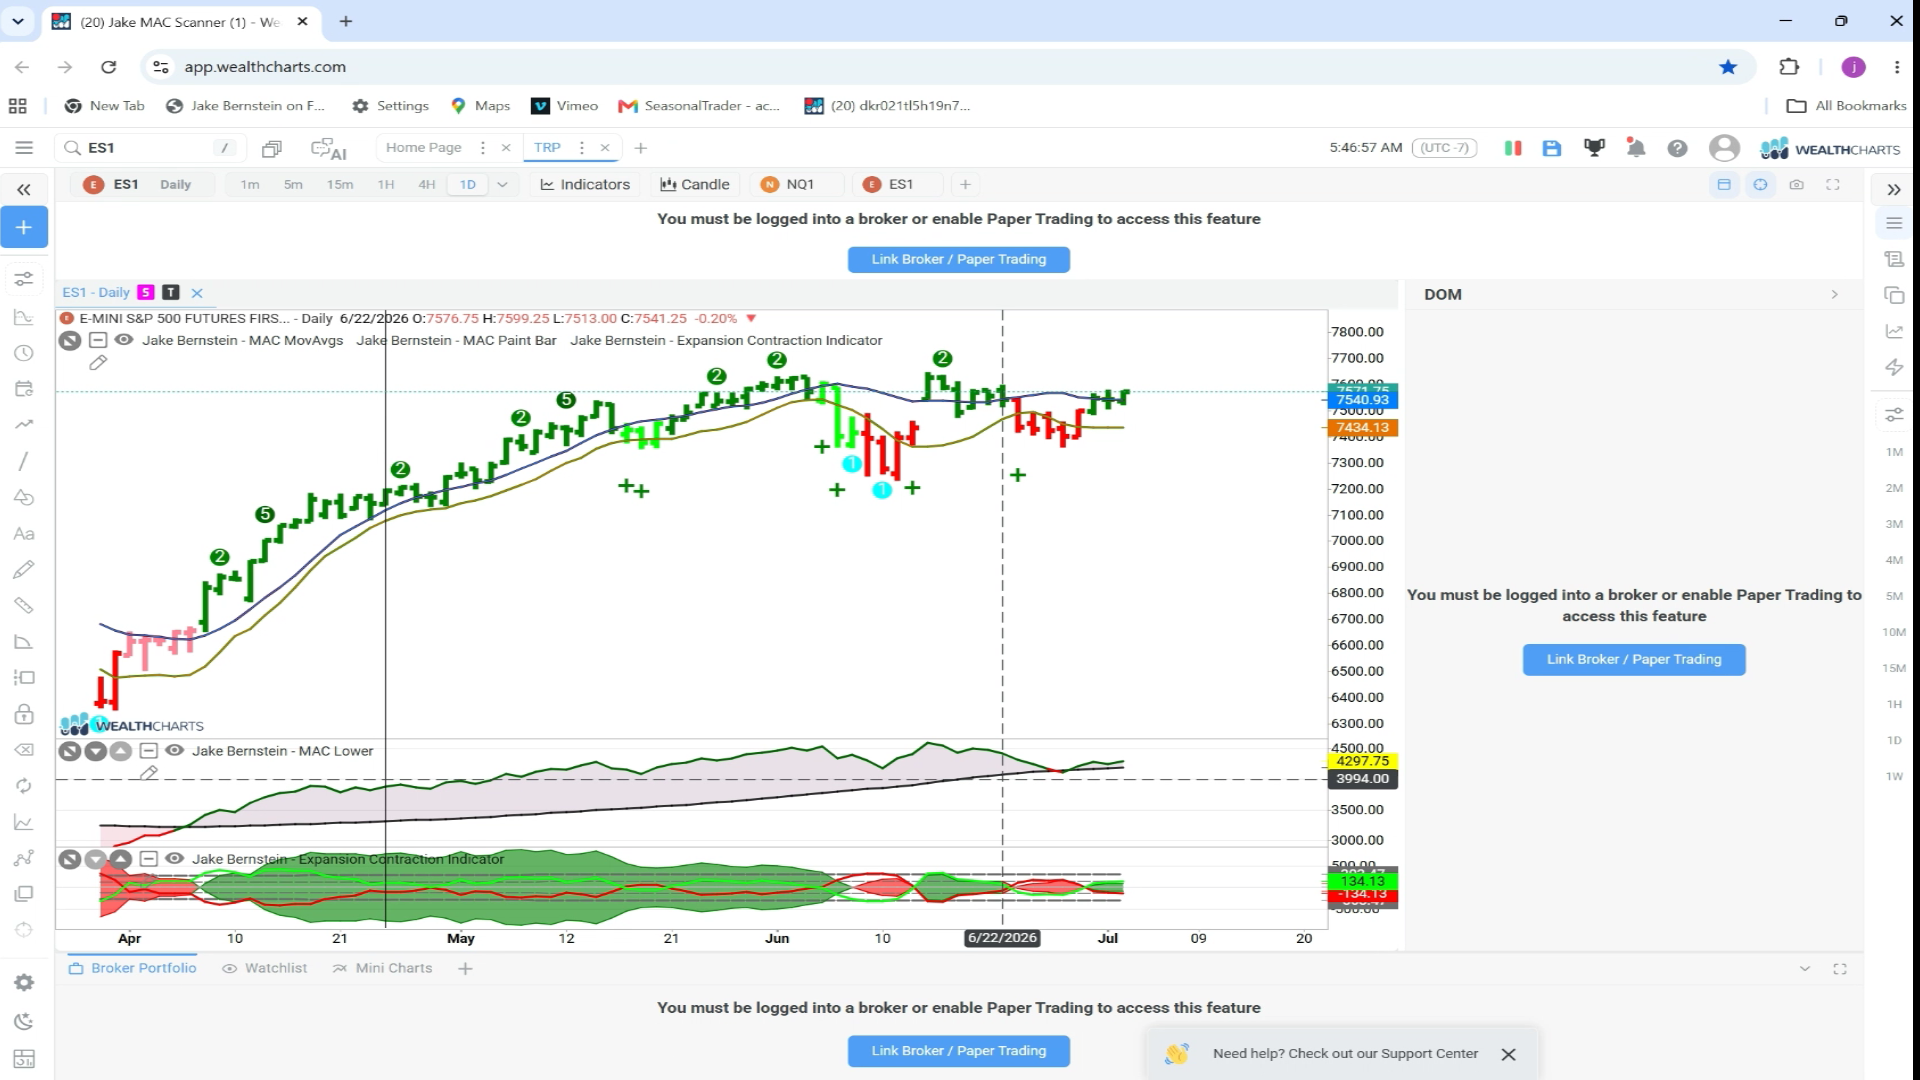This screenshot has height=1080, width=1920.
Task: Collapse the left sidebar double chevron
Action: click(24, 189)
